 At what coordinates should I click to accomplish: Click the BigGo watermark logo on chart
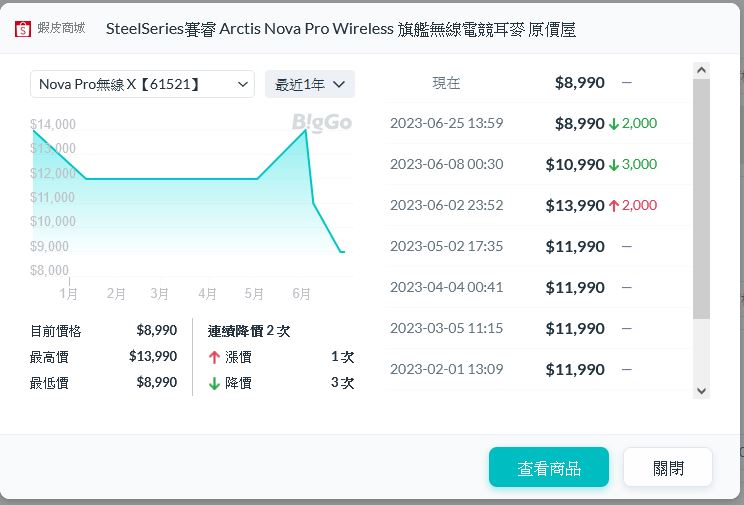point(322,122)
